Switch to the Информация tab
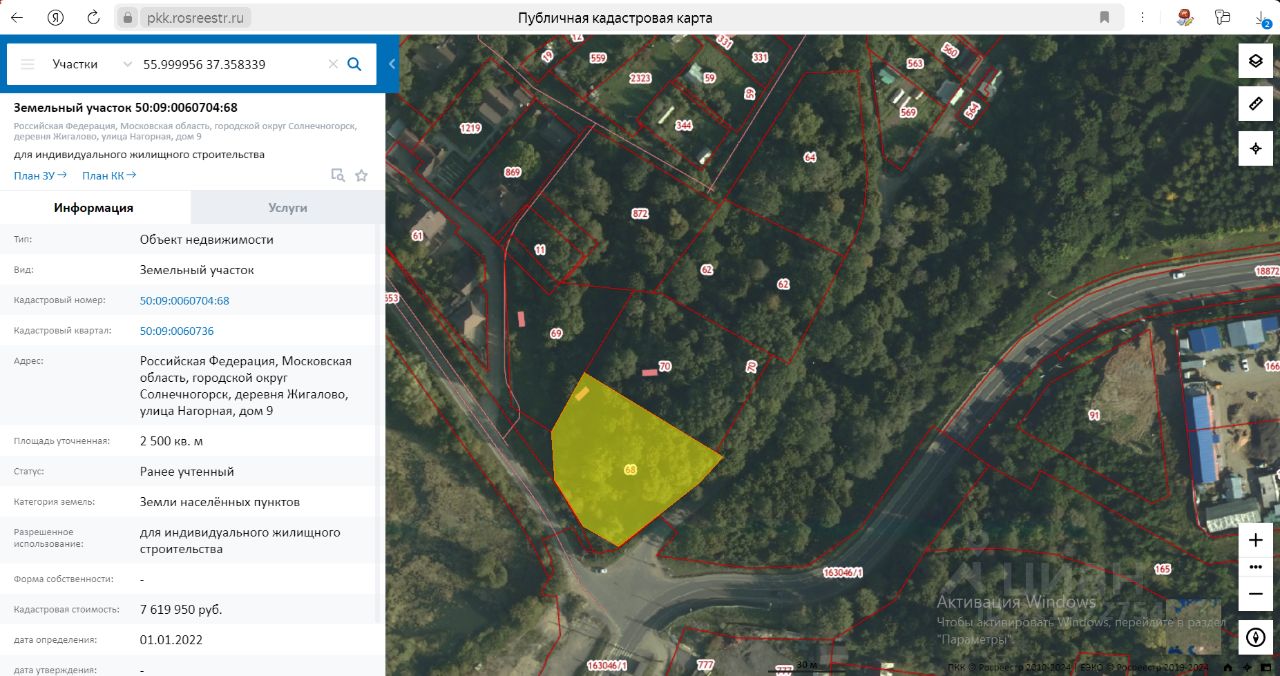Screen dimensions: 1280x676 [x=94, y=208]
